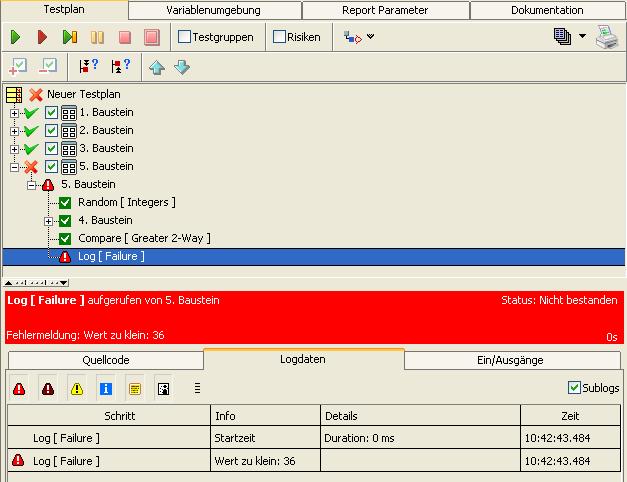The height and width of the screenshot is (482, 627).
Task: Click the blue move down arrow
Action: 181,67
